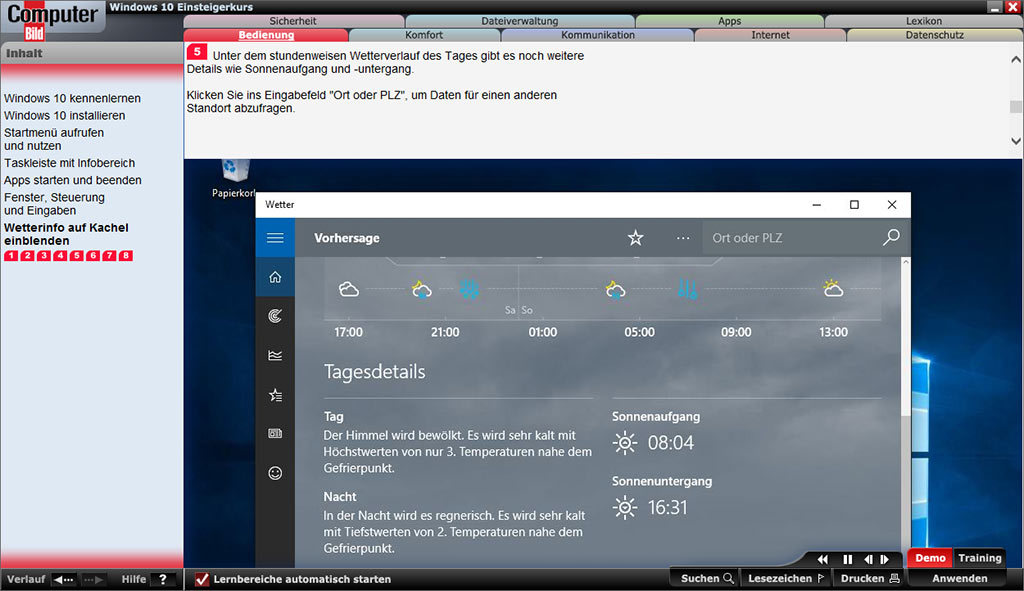This screenshot has height=591, width=1024.
Task: Open the Datenschutz tab
Action: pos(935,35)
